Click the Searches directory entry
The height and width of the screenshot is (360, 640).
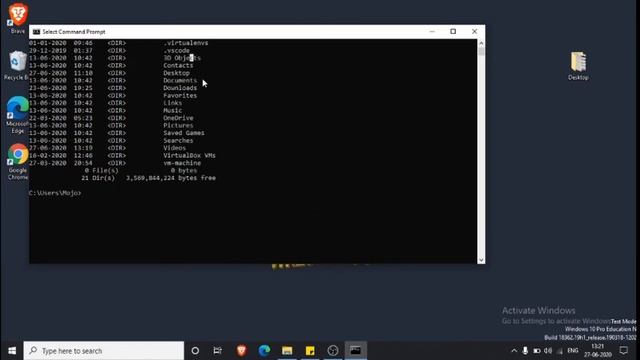(x=178, y=140)
